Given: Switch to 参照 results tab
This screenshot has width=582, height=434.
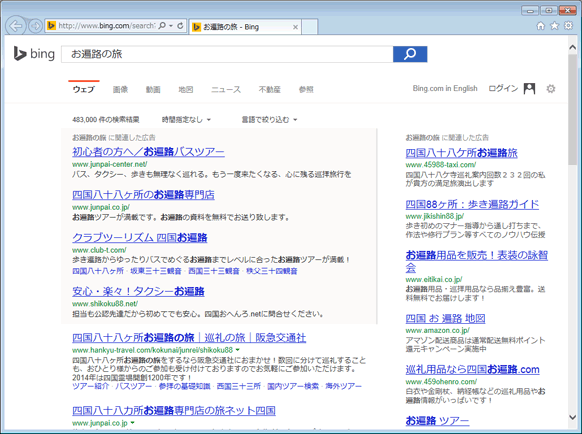Looking at the screenshot, I should pyautogui.click(x=306, y=89).
